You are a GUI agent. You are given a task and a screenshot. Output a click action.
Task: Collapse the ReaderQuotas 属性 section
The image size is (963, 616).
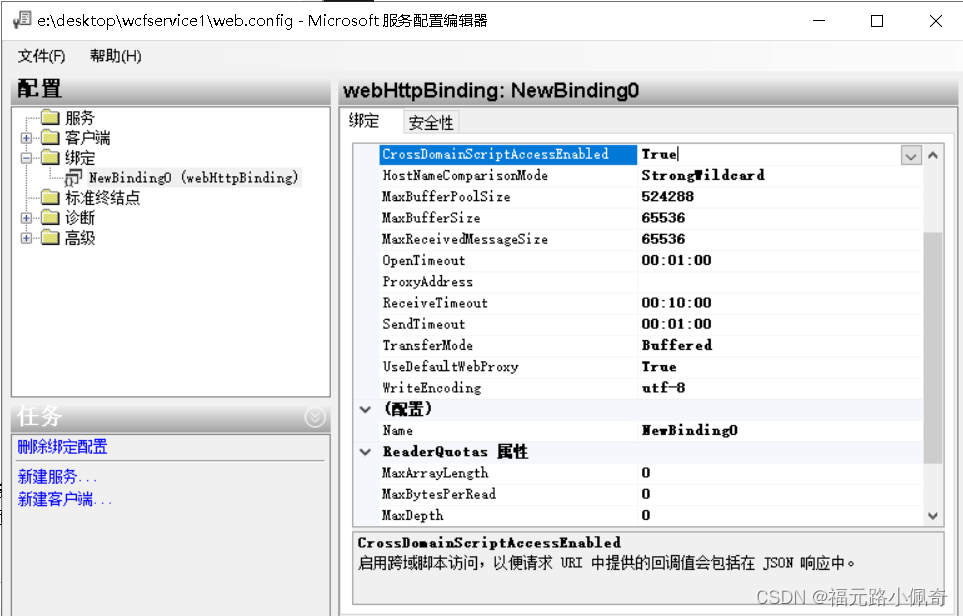[x=365, y=452]
